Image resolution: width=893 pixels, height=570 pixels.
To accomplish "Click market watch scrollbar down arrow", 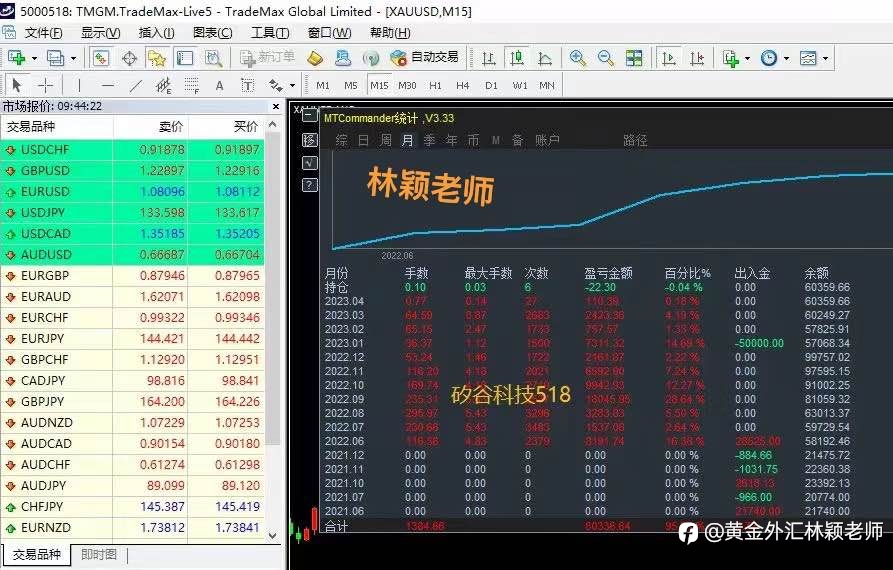I will (x=273, y=535).
